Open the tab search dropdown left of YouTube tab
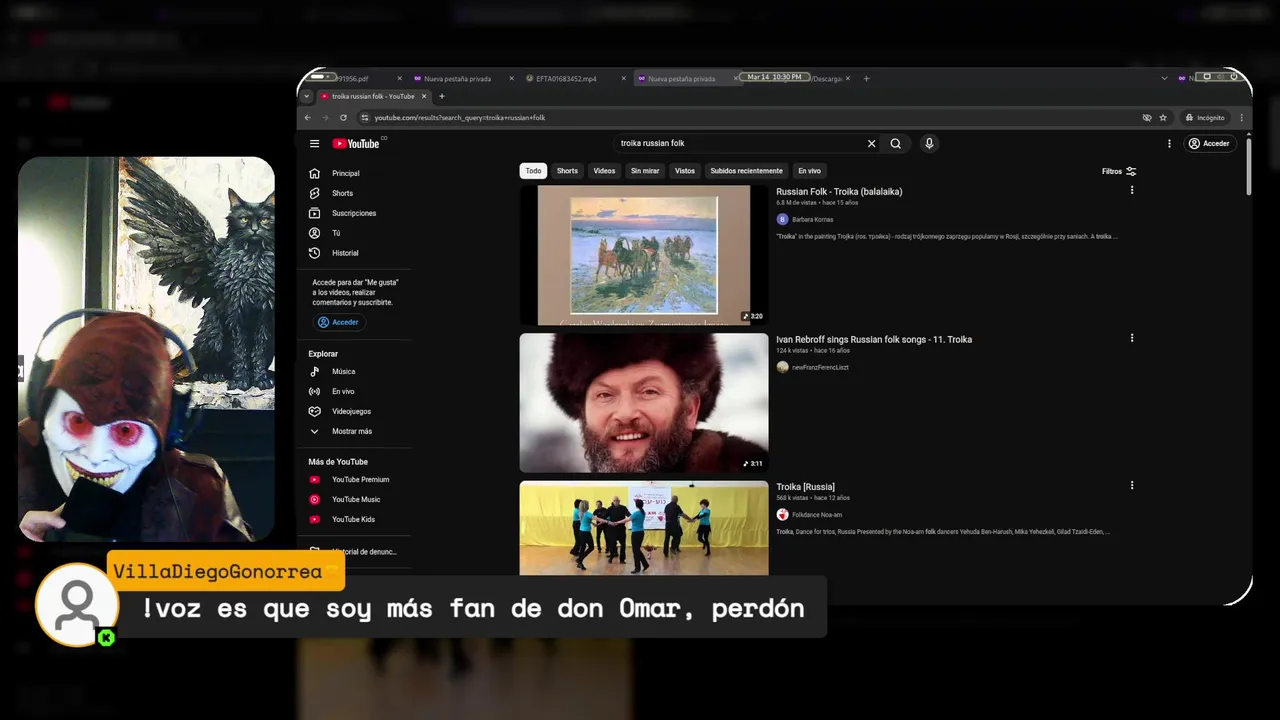This screenshot has width=1280, height=720. tap(307, 96)
